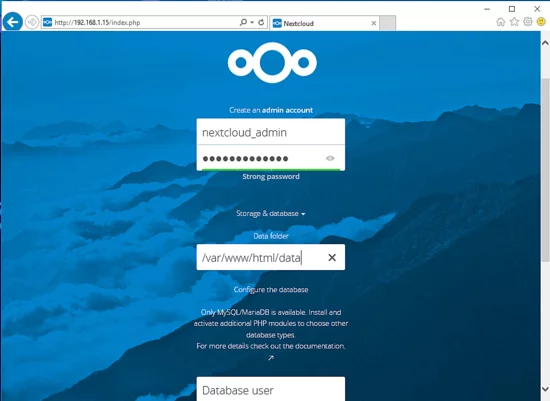The image size is (550, 401).
Task: Collapse the Storage & database section
Action: tap(270, 213)
